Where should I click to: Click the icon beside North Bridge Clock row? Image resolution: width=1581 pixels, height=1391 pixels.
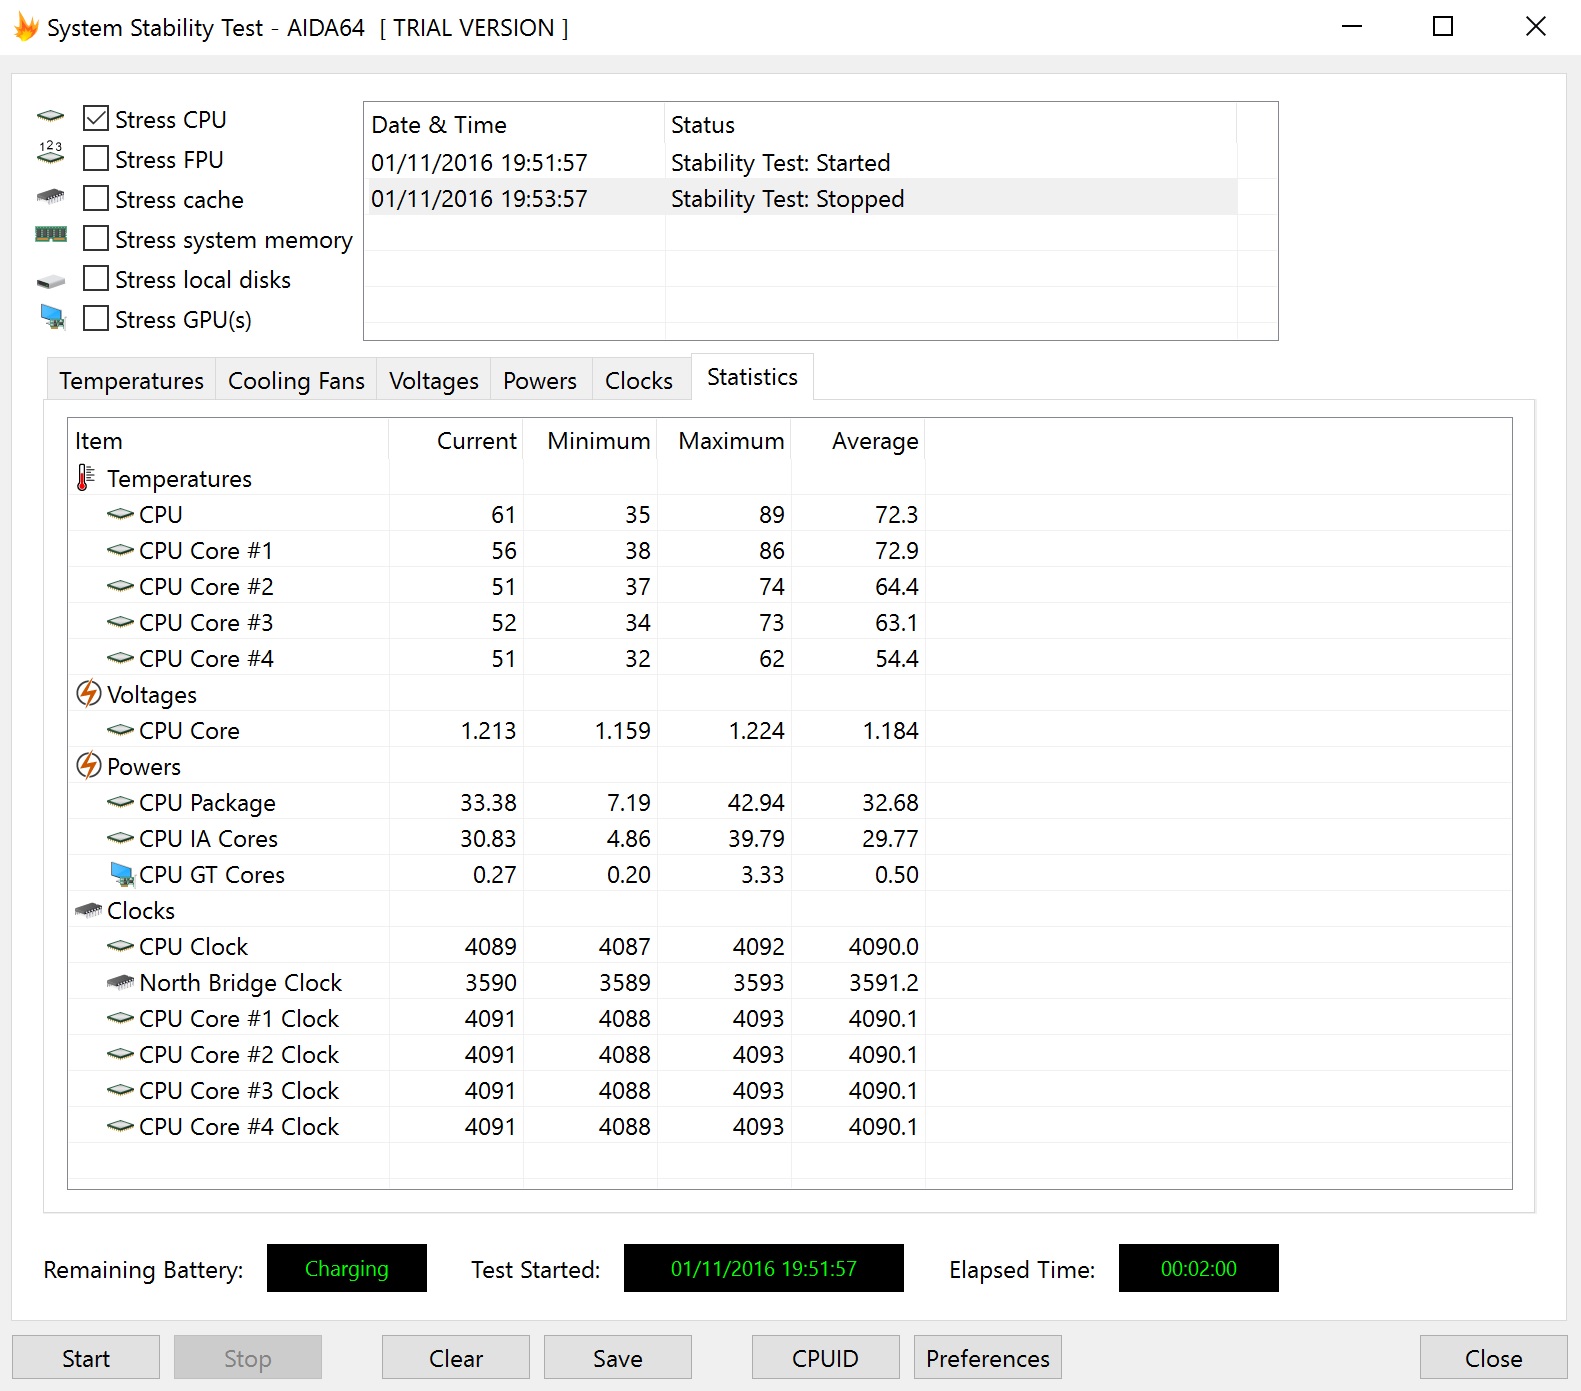pyautogui.click(x=120, y=982)
